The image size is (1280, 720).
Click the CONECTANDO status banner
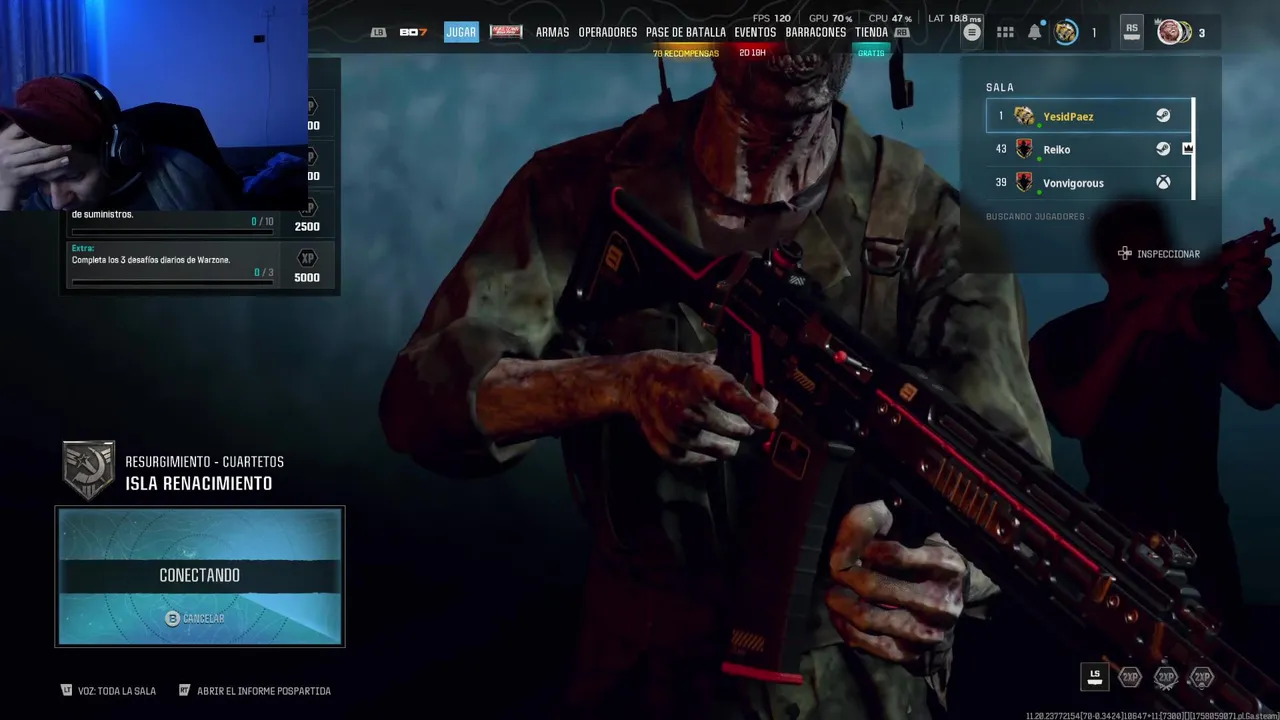(x=200, y=575)
